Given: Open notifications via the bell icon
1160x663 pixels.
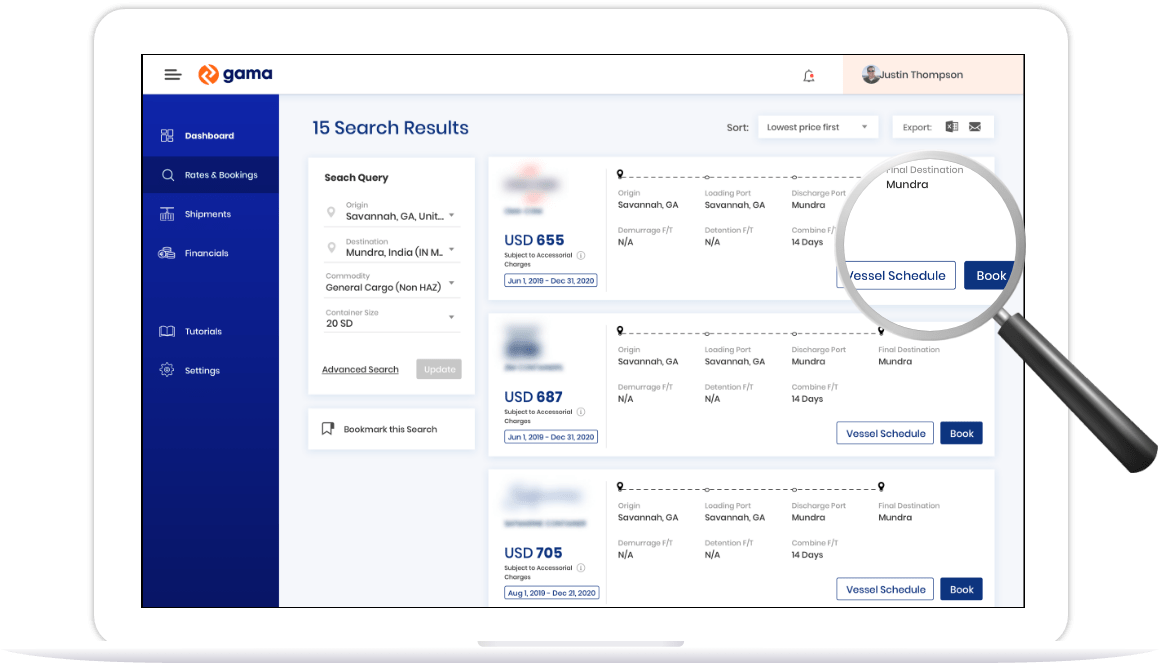Looking at the screenshot, I should [x=808, y=74].
